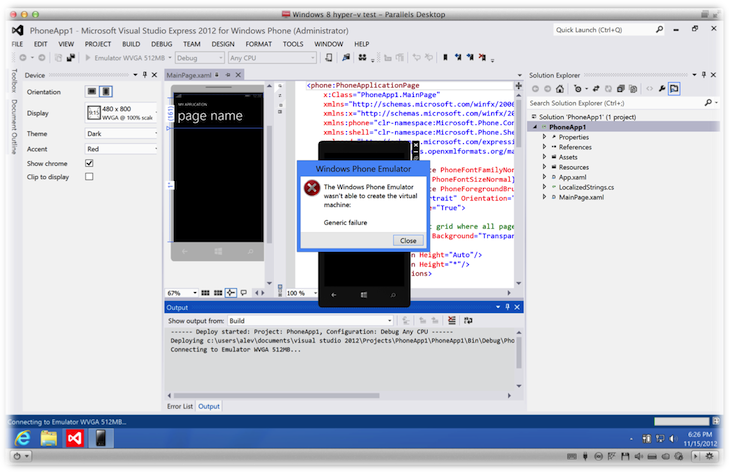Open the Display 480 x 800 dropdown

tap(122, 113)
